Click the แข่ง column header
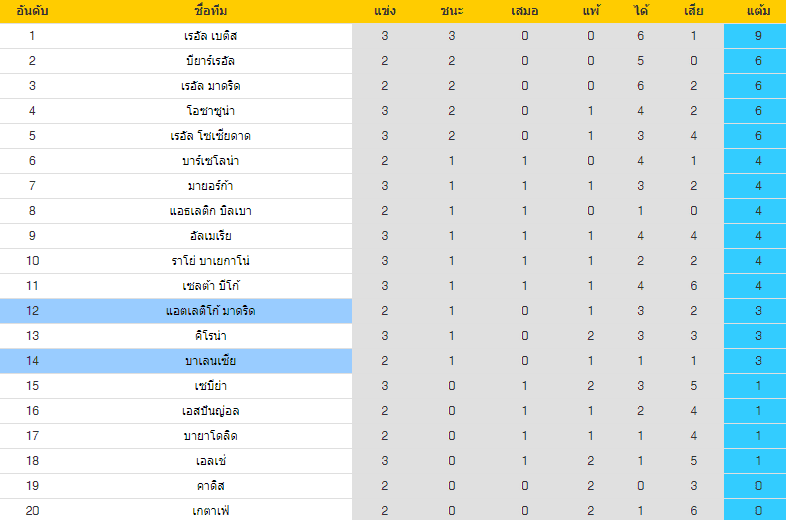 click(384, 11)
